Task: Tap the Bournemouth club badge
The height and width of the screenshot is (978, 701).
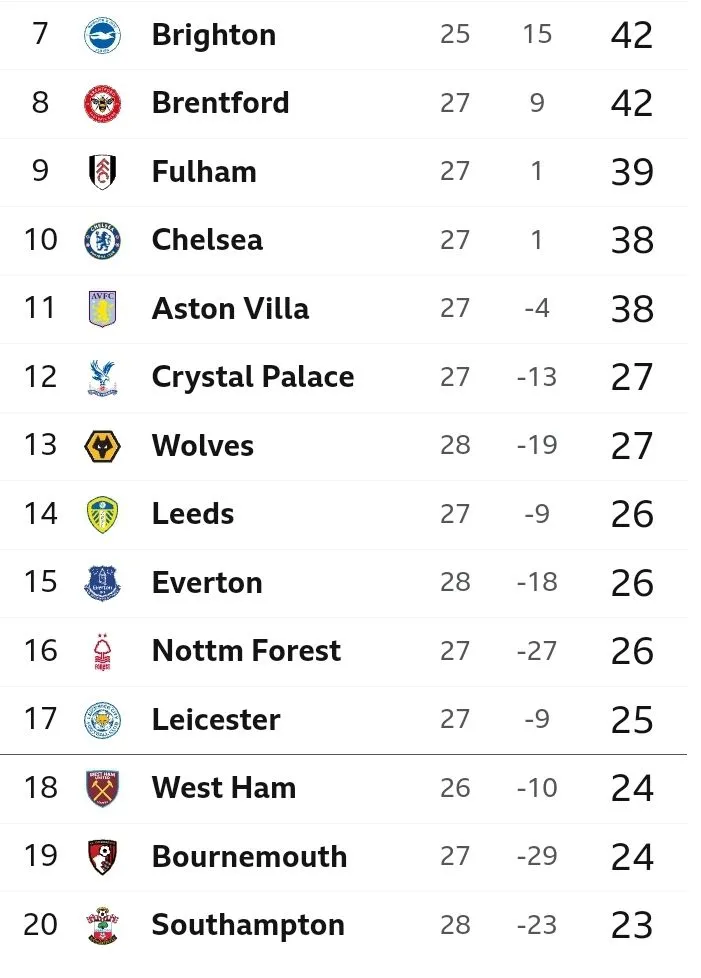Action: coord(102,857)
